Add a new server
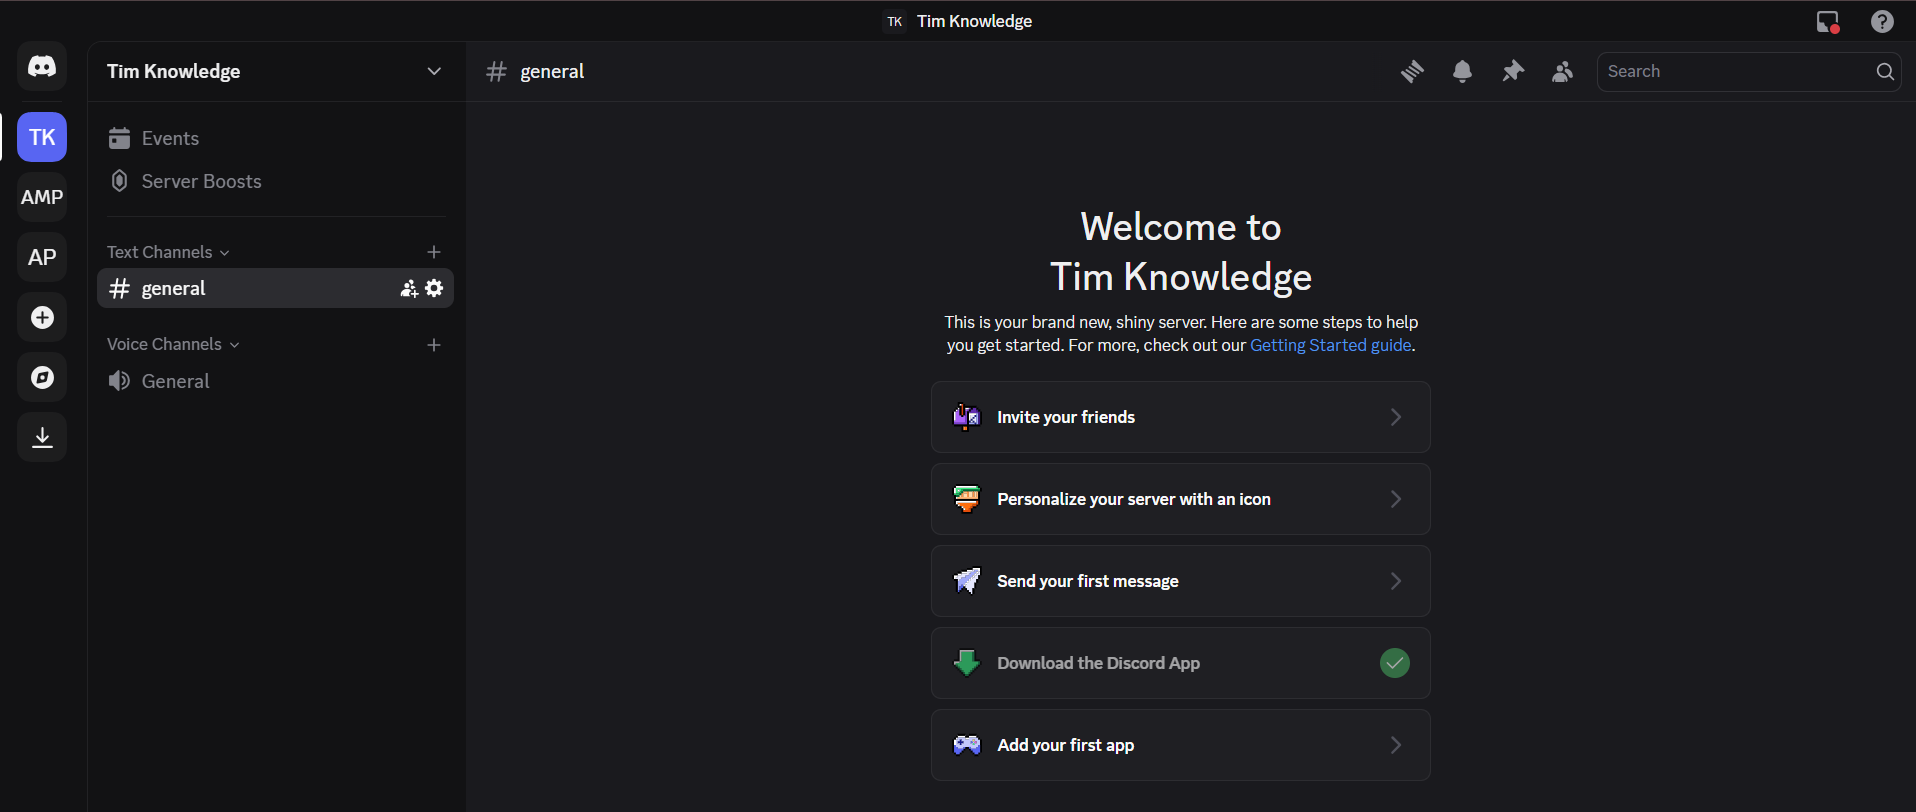 [42, 317]
